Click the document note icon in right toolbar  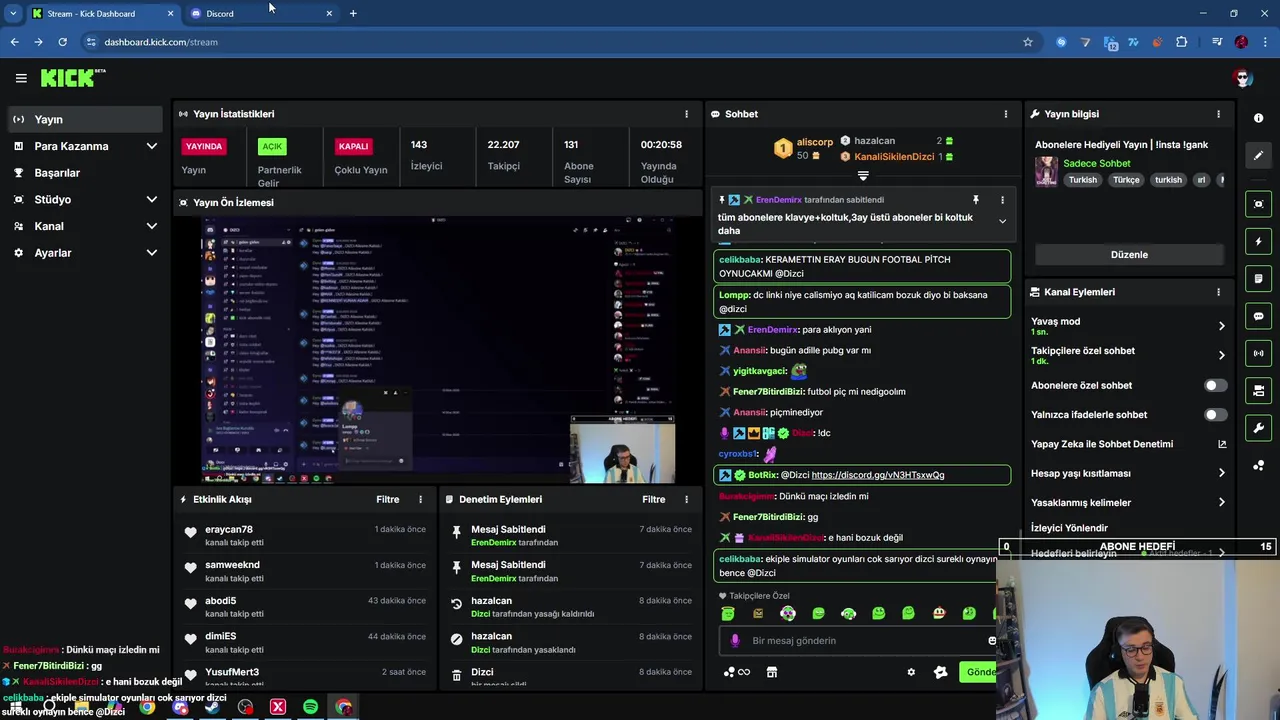tap(1258, 279)
